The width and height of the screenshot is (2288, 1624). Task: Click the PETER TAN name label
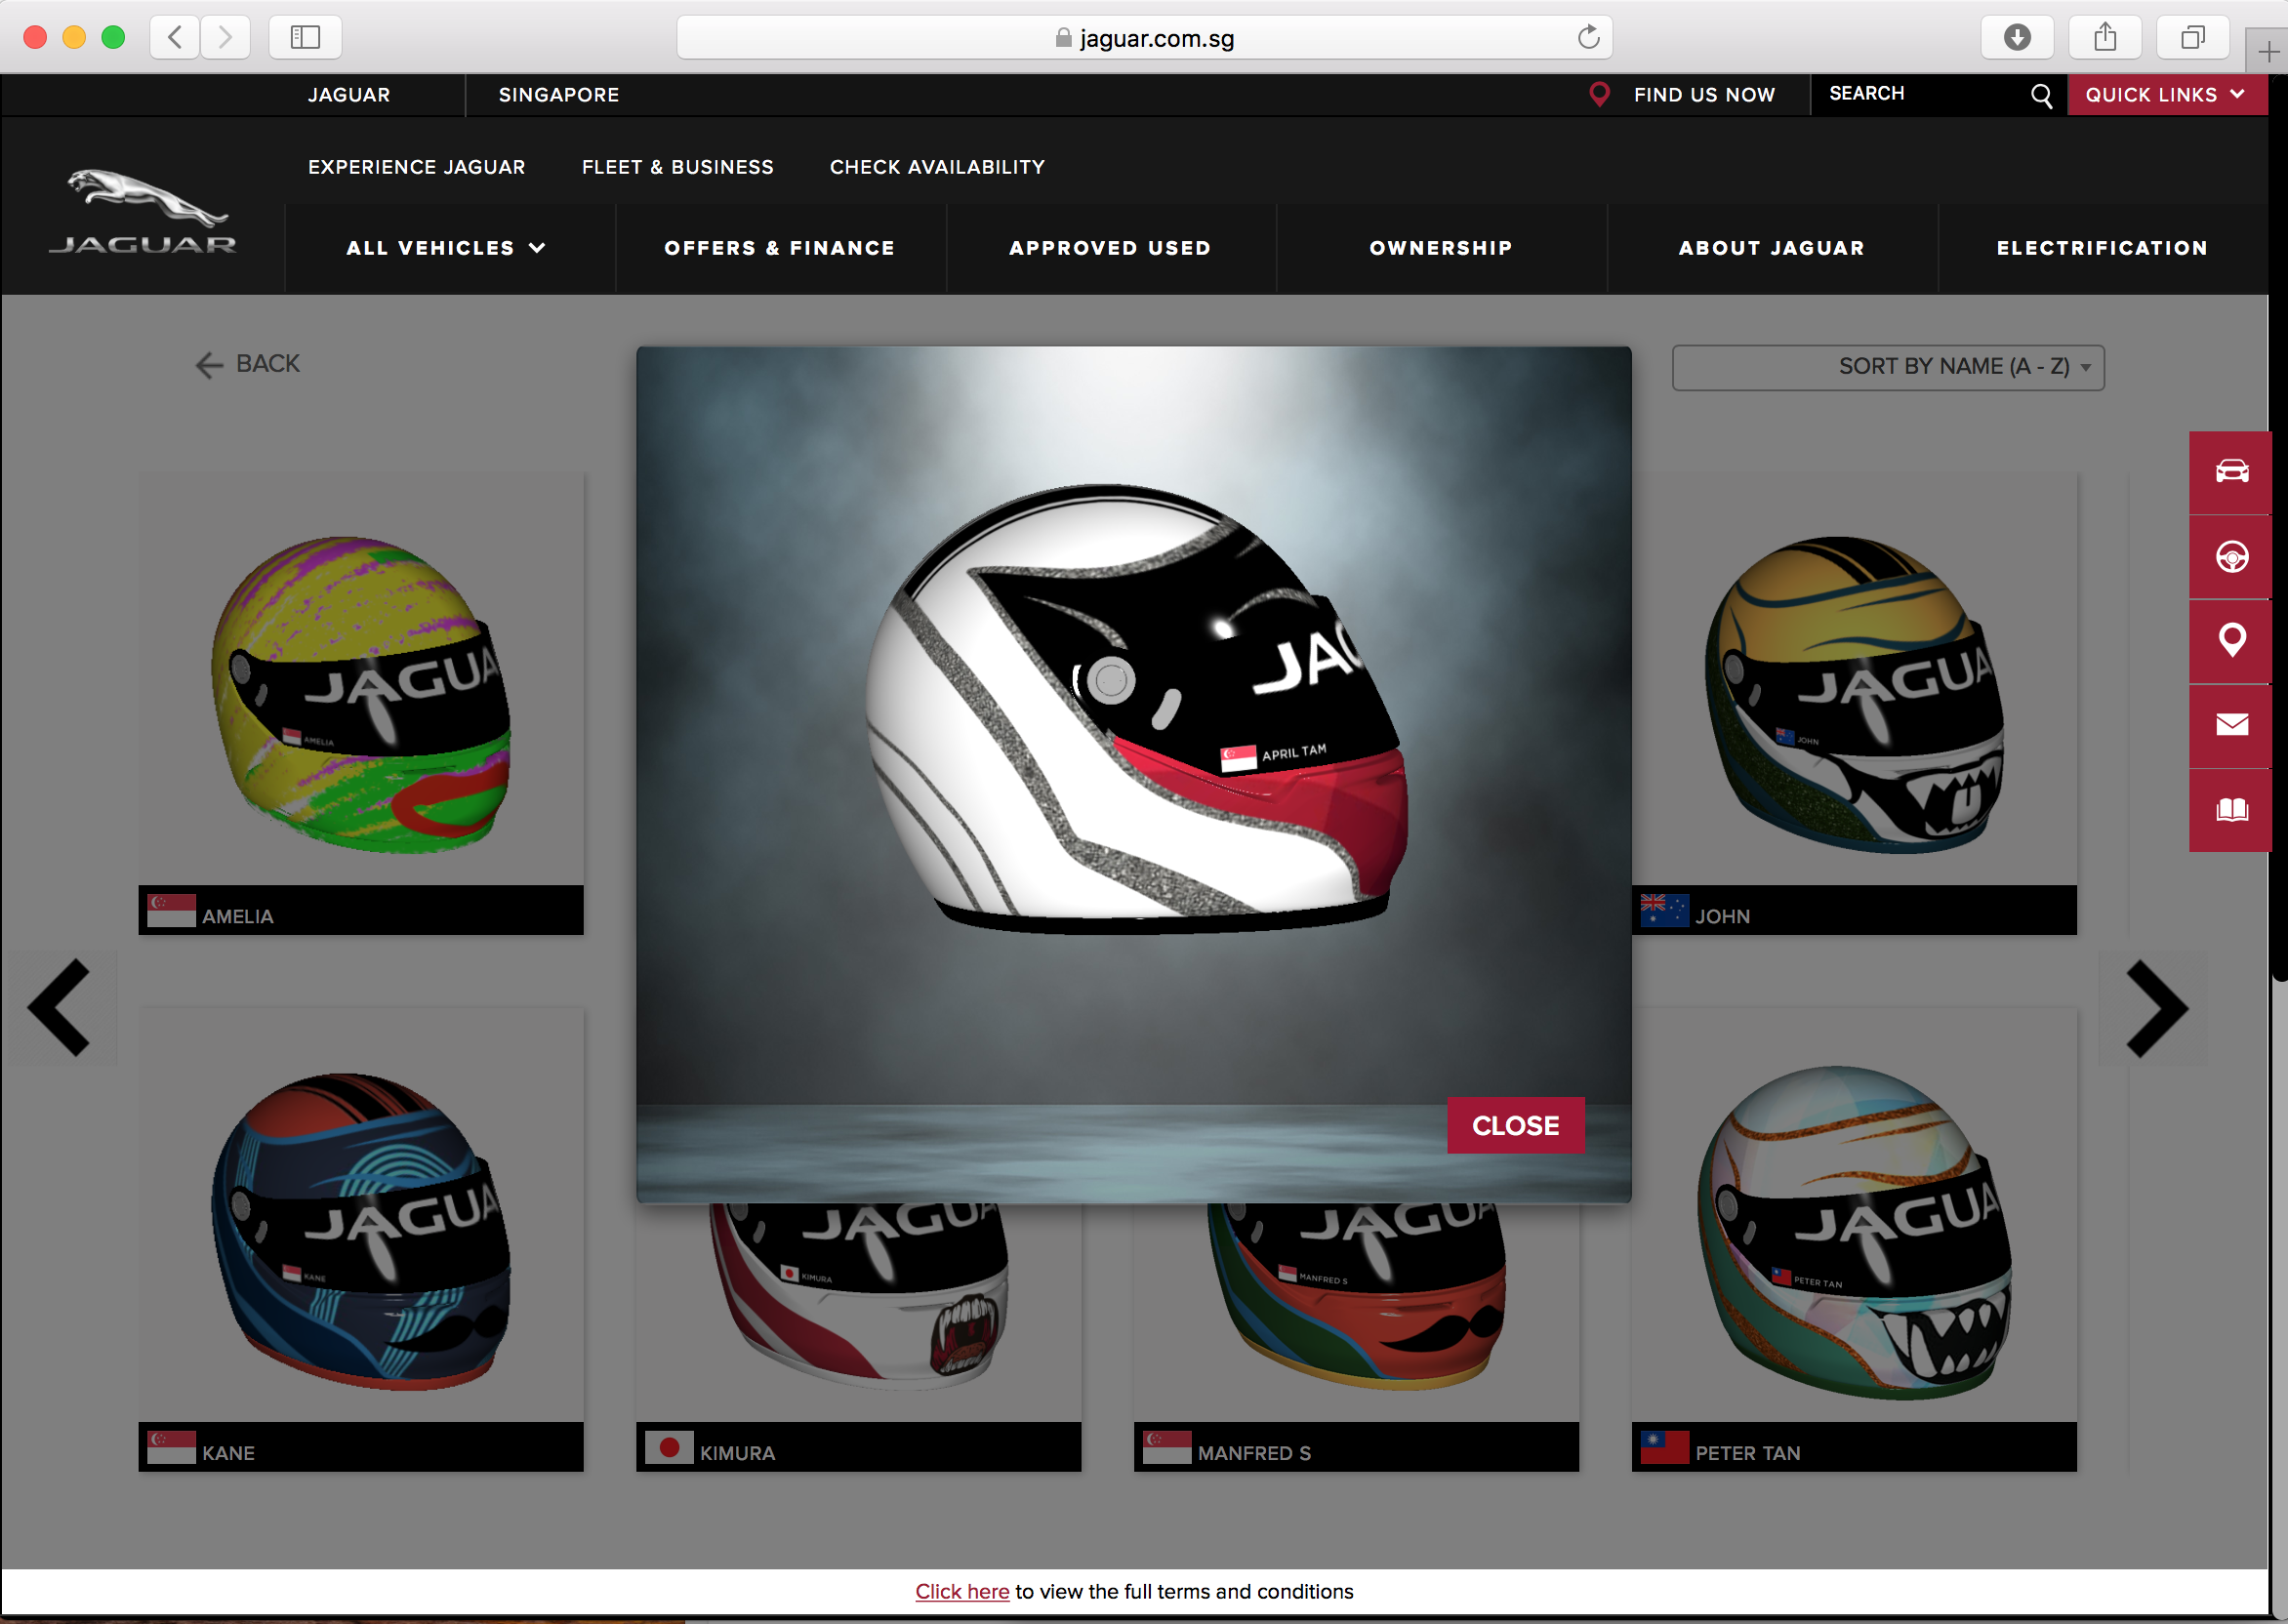[x=1747, y=1452]
